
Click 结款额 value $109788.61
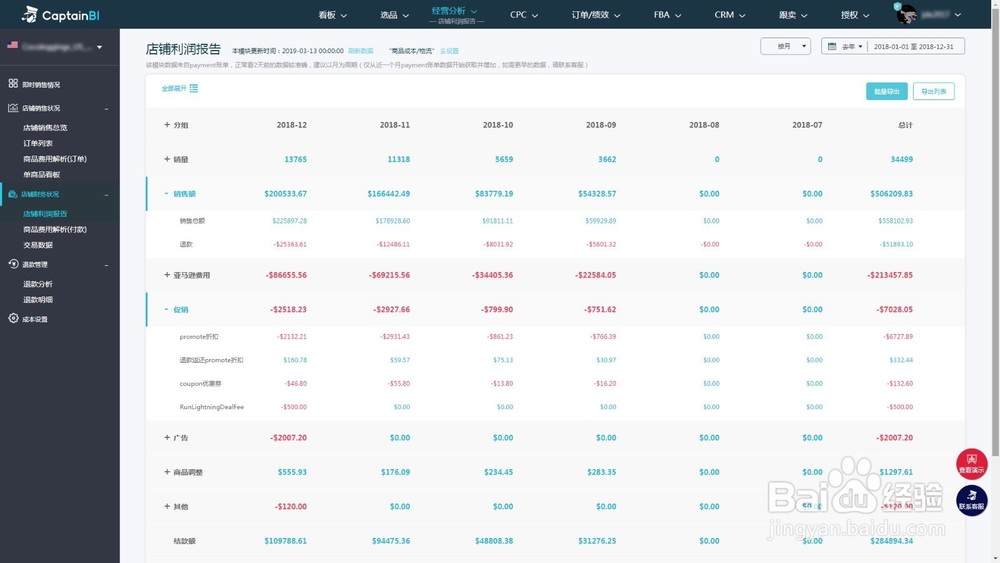coord(285,541)
